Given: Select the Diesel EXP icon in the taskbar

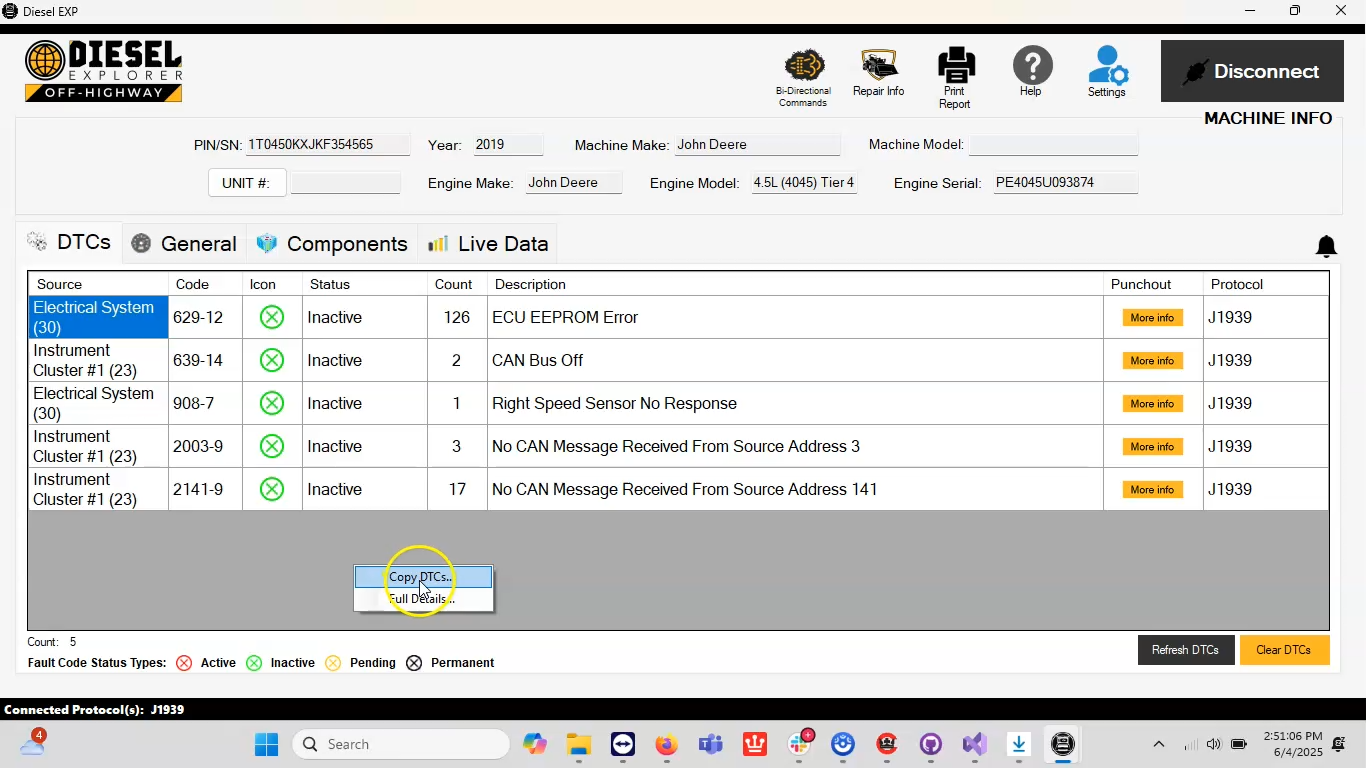Looking at the screenshot, I should (1062, 744).
